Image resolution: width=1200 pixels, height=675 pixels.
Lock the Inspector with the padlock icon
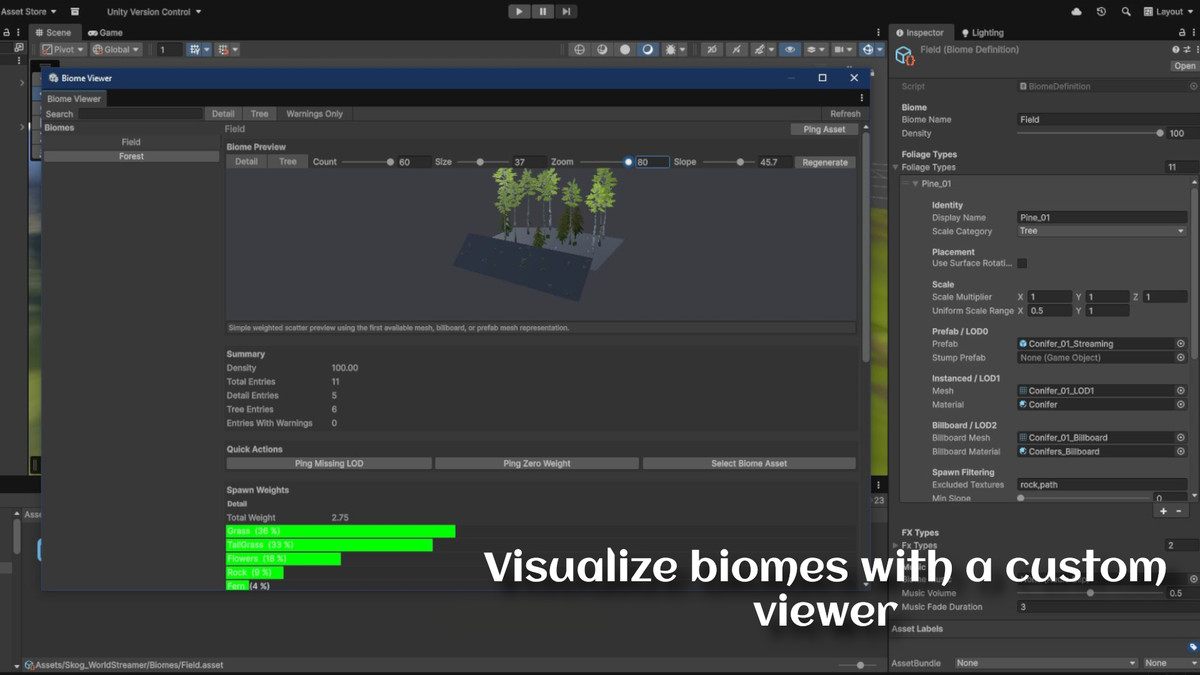tap(1181, 32)
